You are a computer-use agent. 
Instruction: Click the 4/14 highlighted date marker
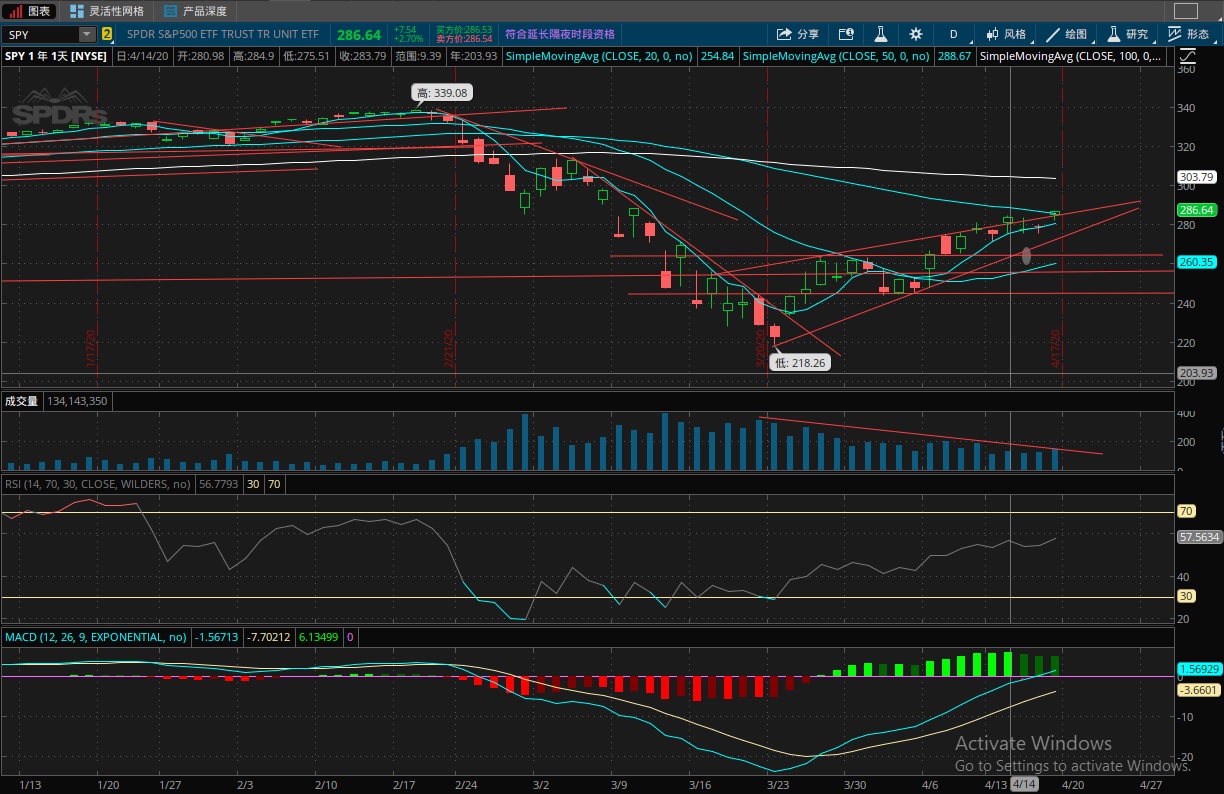pos(1025,785)
